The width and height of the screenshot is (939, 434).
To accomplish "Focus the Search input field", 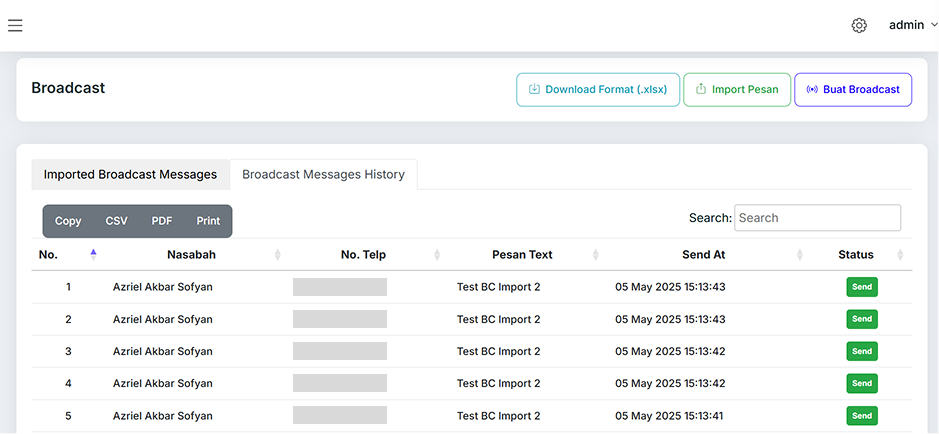I will pos(817,218).
